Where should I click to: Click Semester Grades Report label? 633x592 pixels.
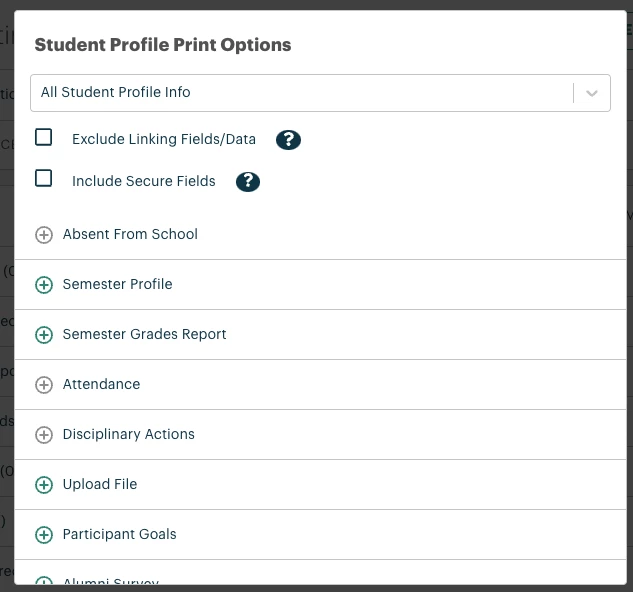[x=145, y=334]
